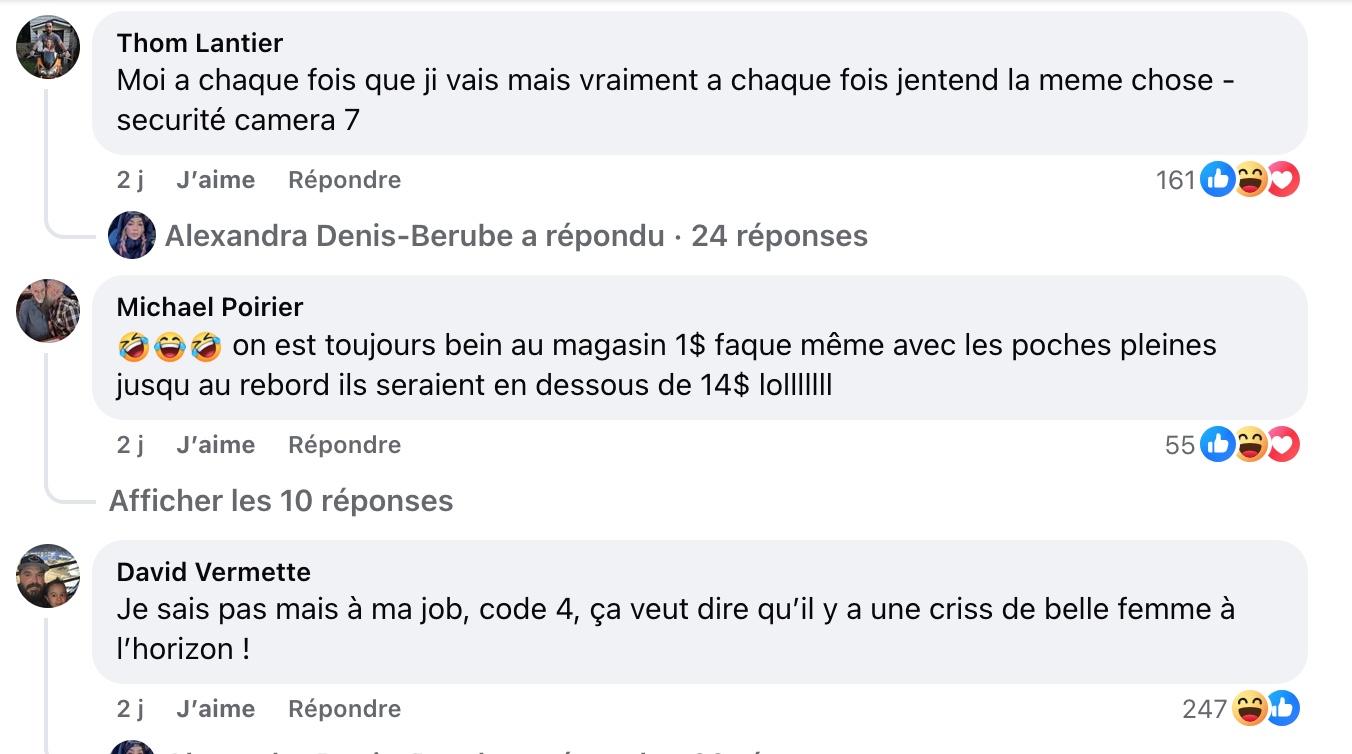Click David Vermette's profile picture
The width and height of the screenshot is (1352, 754).
coord(48,576)
